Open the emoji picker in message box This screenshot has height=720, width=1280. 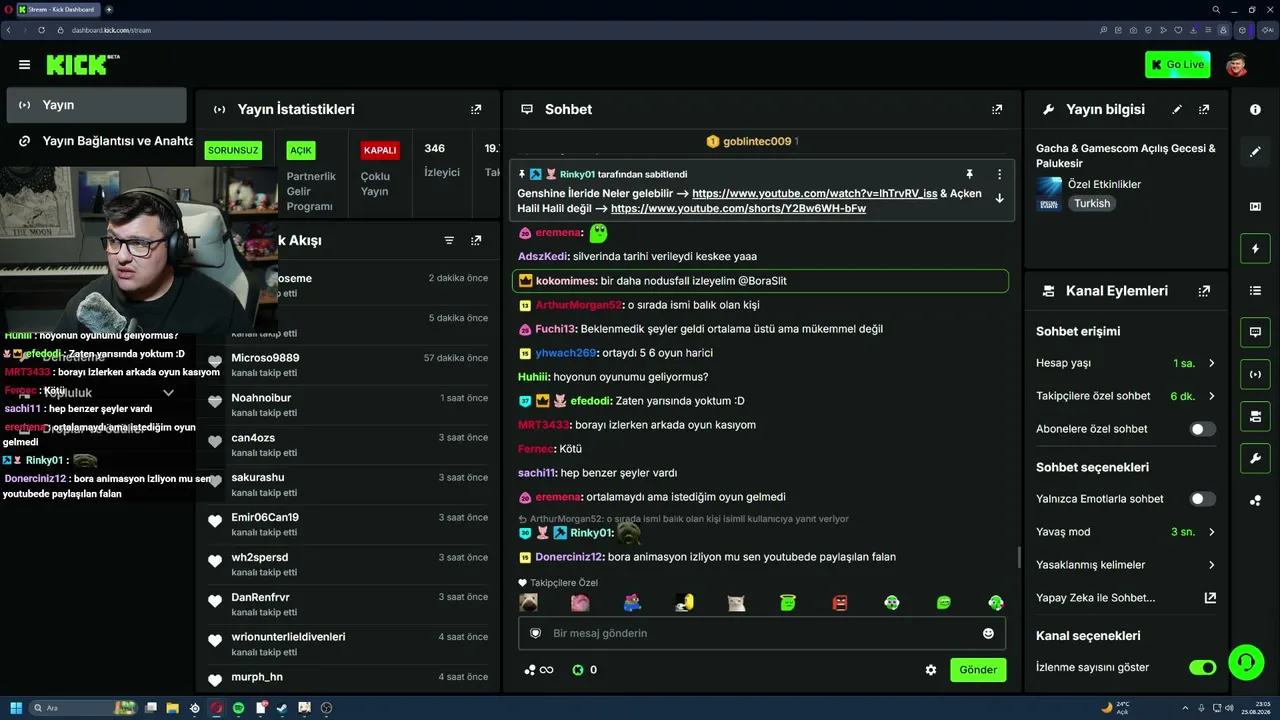[x=988, y=633]
